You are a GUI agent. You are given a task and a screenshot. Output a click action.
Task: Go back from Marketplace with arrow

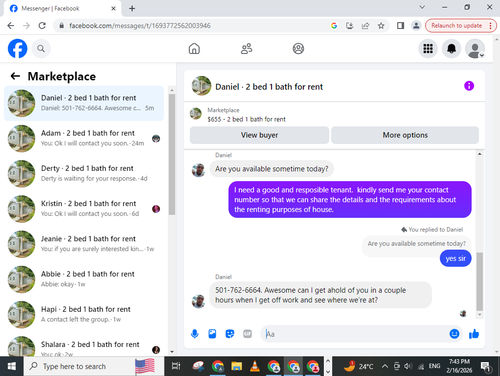tap(15, 76)
